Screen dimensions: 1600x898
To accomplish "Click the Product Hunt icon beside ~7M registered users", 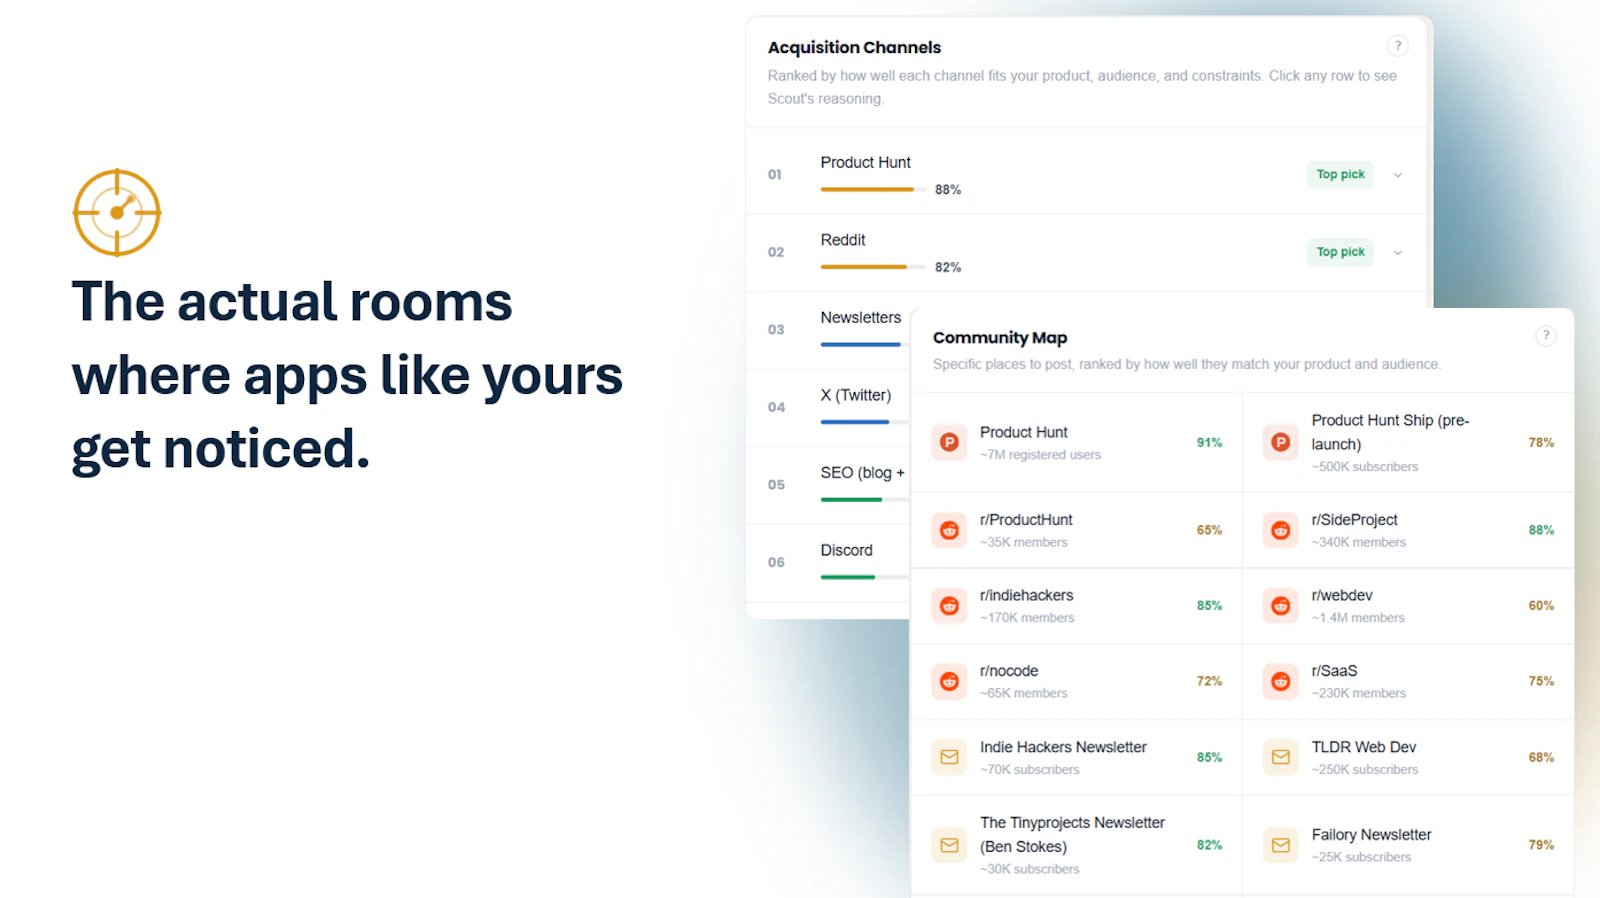I will 949,442.
